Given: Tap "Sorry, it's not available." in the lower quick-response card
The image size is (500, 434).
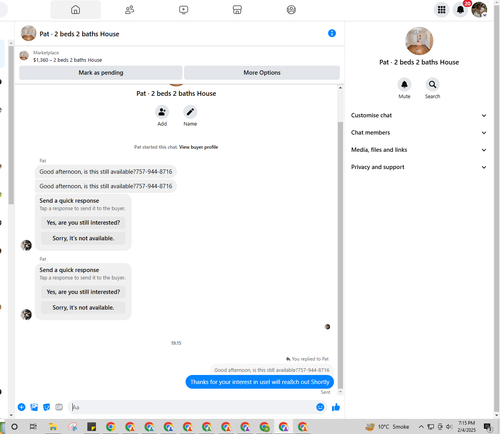Looking at the screenshot, I should click(83, 307).
